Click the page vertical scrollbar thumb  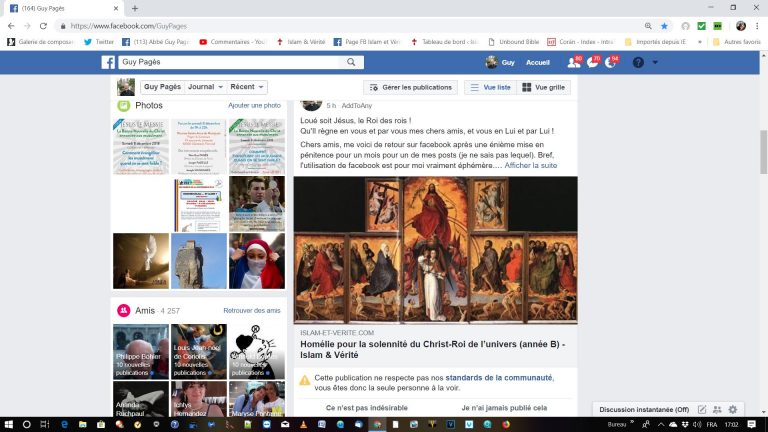(764, 152)
